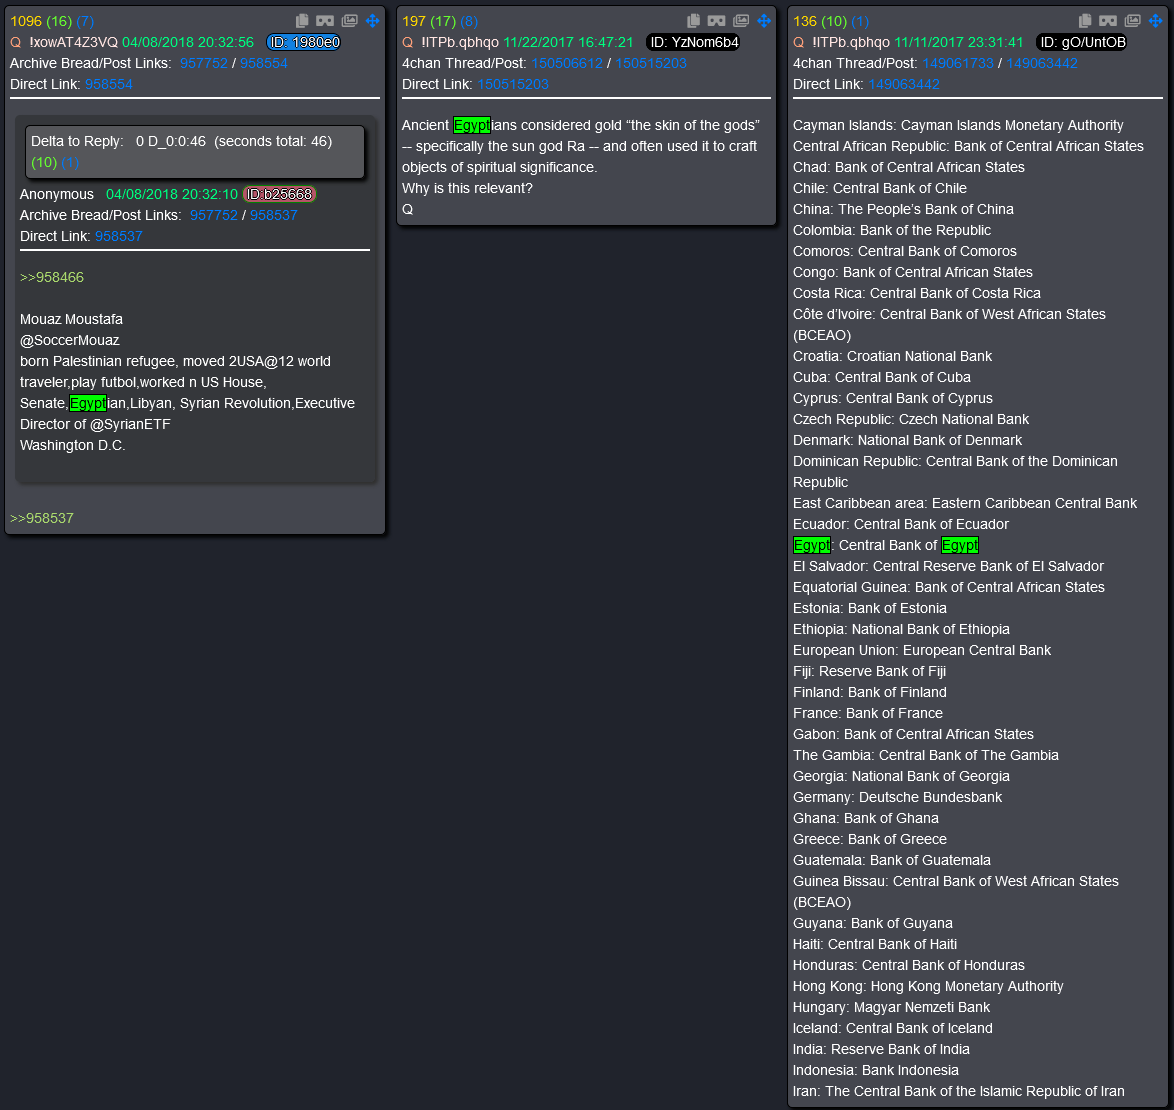Screen dimensions: 1174x1110
Task: Click the Q search icon on post 197
Action: click(x=408, y=43)
